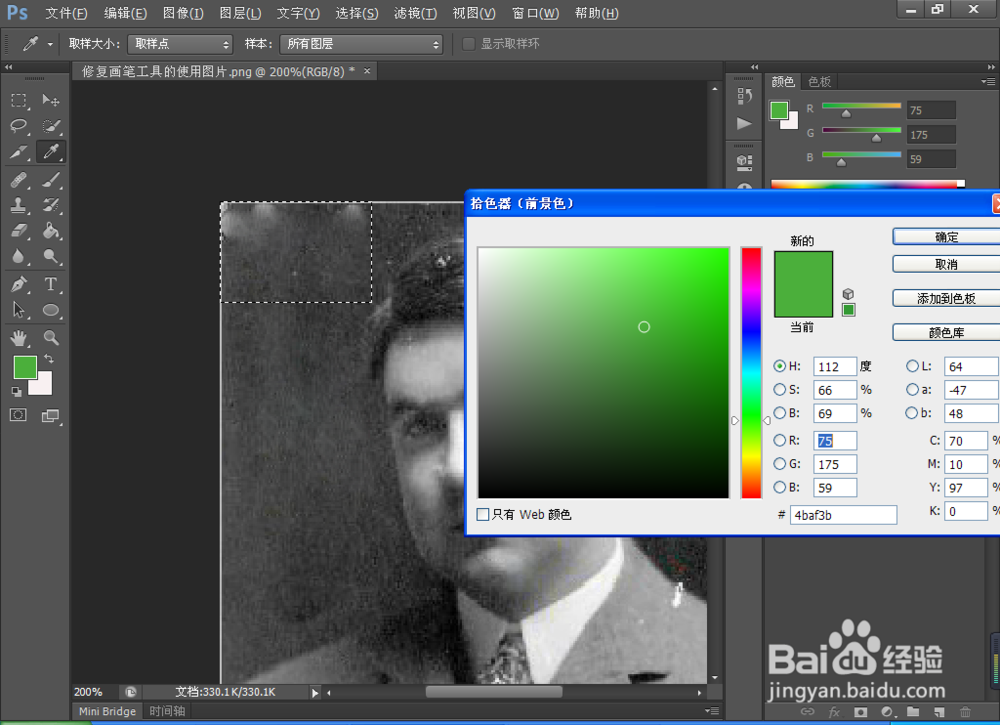Open the Sample Size dropdown

pyautogui.click(x=180, y=44)
